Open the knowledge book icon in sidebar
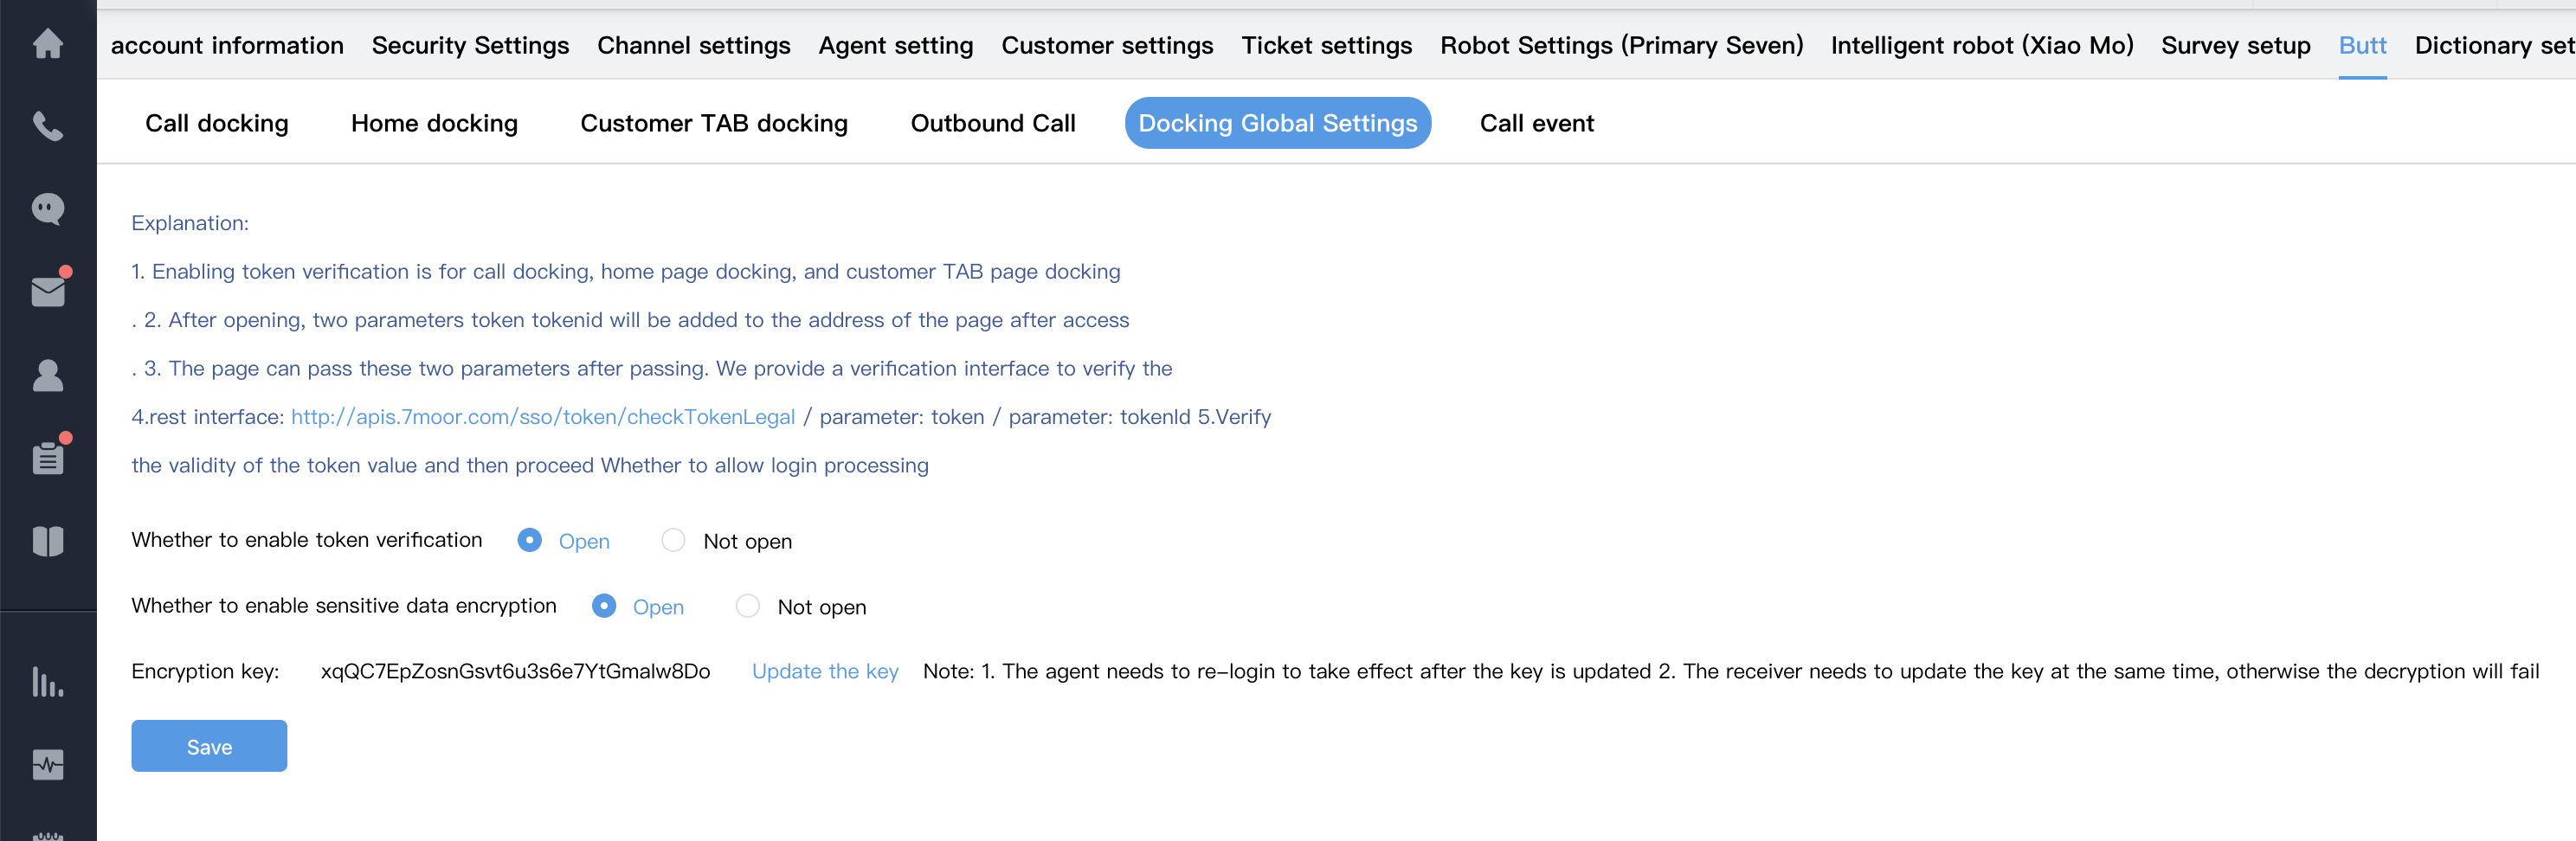 point(48,541)
